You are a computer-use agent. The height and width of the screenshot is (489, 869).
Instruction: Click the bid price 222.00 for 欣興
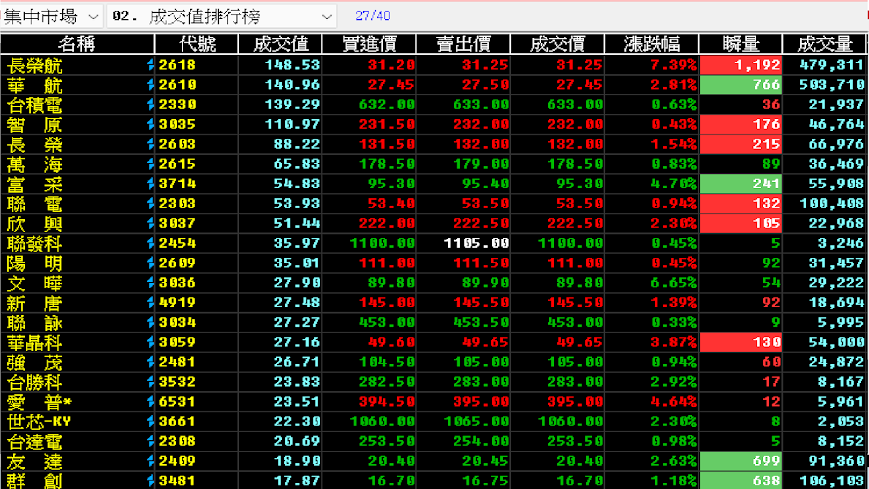tap(386, 223)
